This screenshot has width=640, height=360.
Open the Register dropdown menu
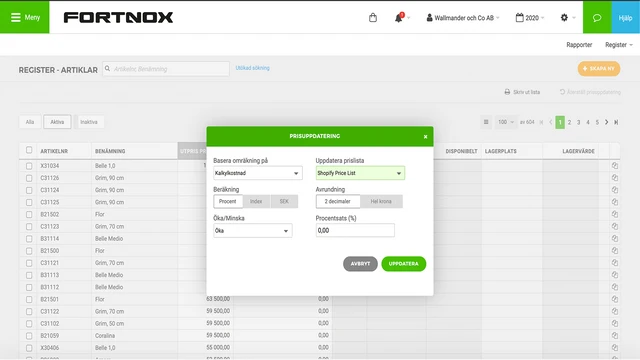click(x=618, y=45)
